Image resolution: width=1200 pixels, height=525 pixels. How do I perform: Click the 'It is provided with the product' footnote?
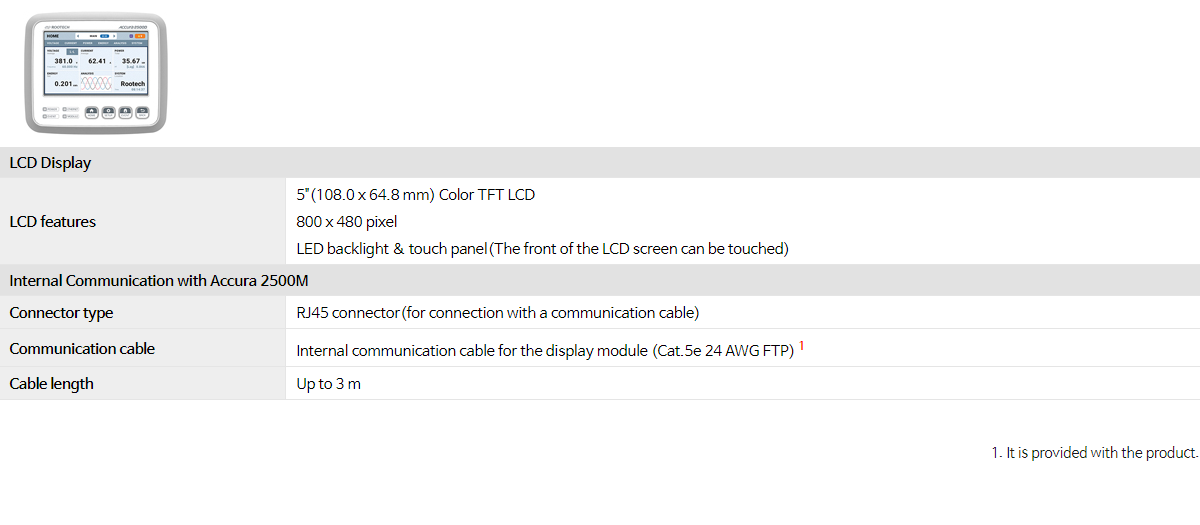[x=1095, y=453]
